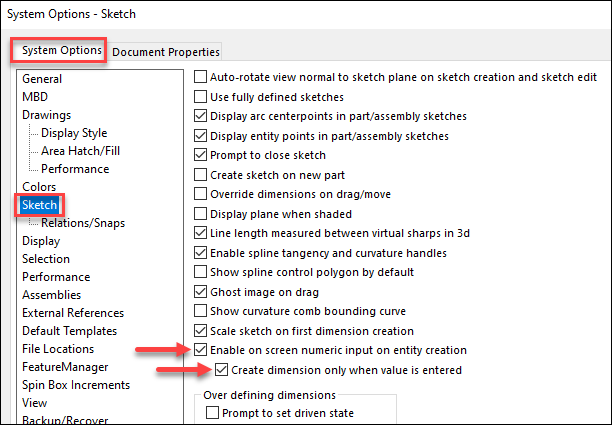
Task: Enable Prompt to set driven state
Action: pos(212,413)
